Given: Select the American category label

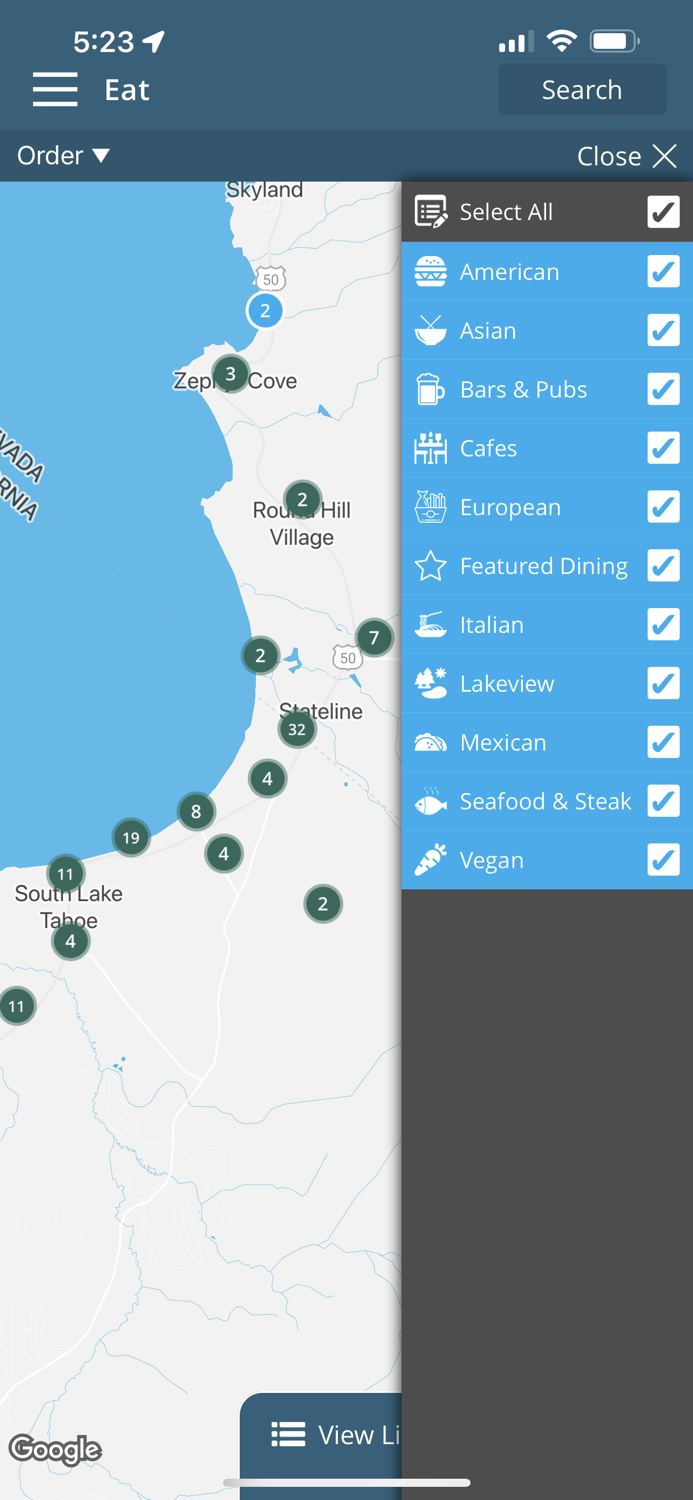Looking at the screenshot, I should [509, 272].
